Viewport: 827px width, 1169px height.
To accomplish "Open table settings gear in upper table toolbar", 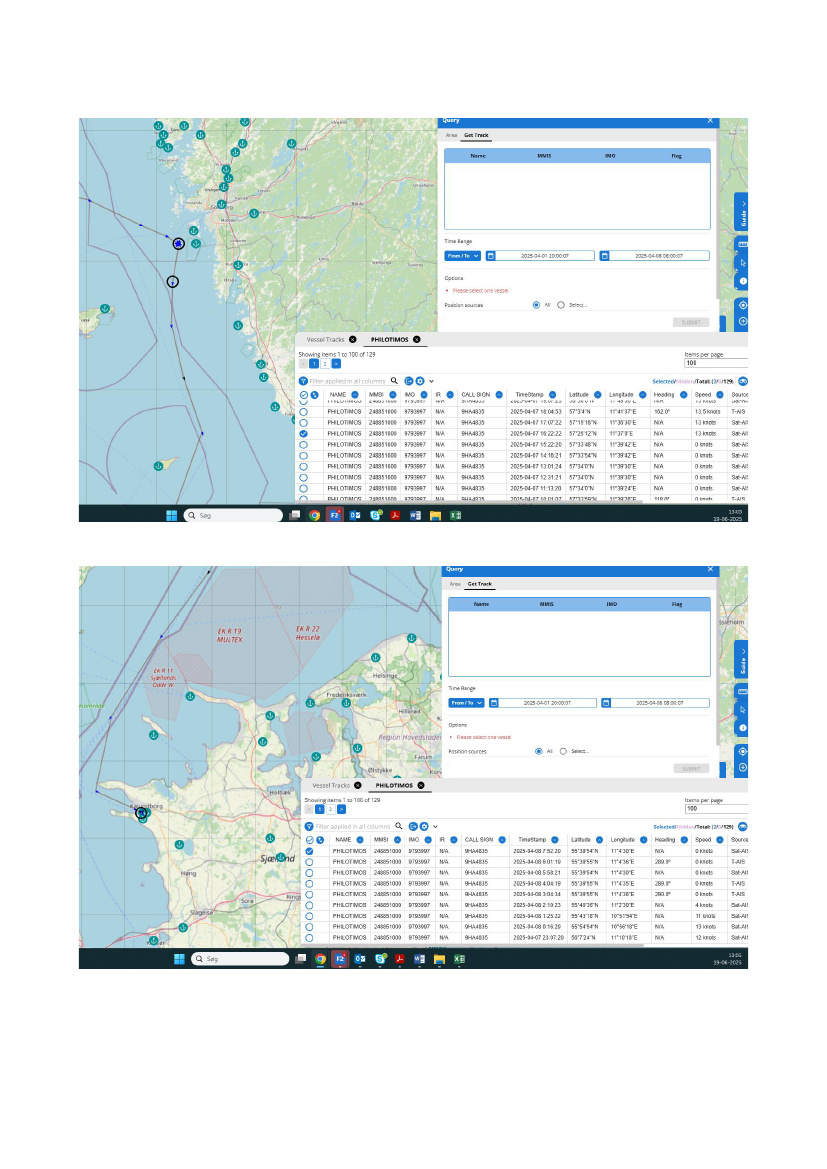I will point(420,381).
